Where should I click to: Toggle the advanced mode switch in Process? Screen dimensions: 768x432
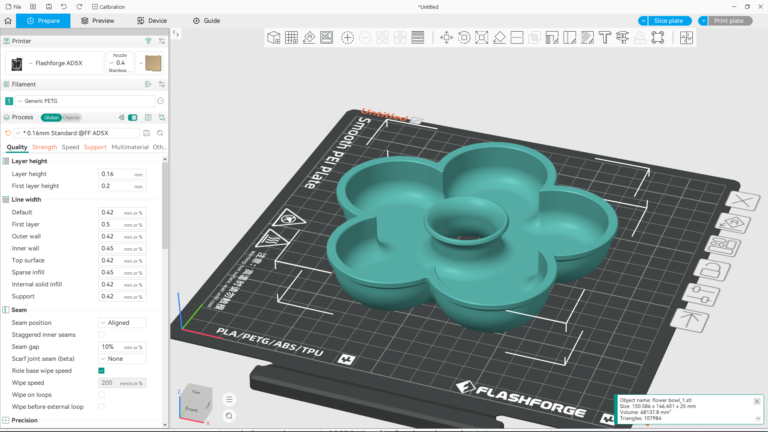point(133,118)
